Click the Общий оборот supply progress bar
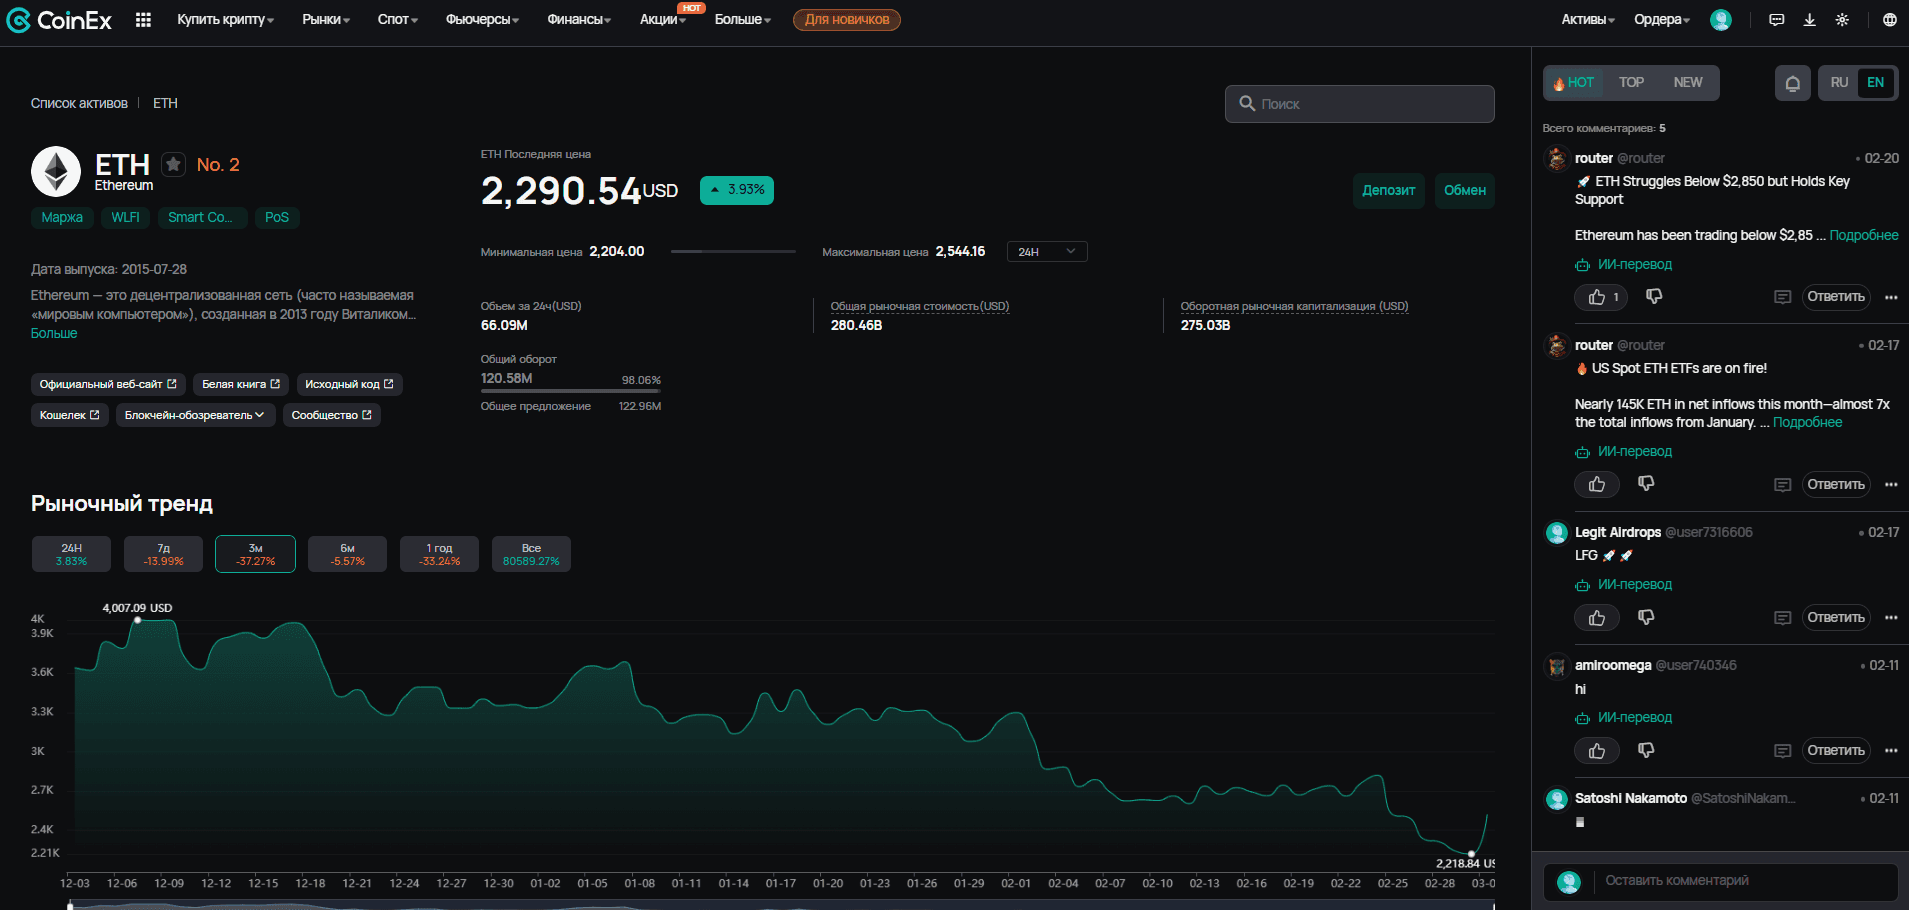The height and width of the screenshot is (910, 1909). click(x=571, y=391)
